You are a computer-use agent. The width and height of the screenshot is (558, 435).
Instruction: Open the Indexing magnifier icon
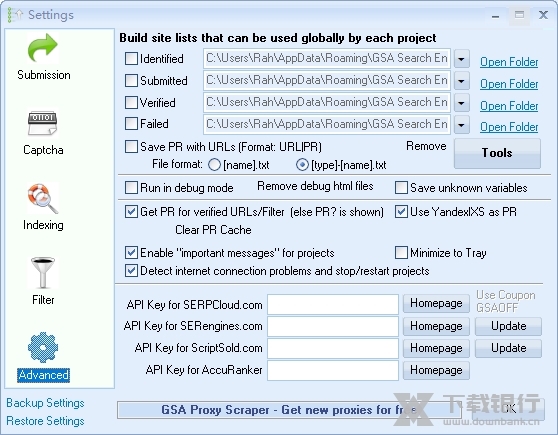pyautogui.click(x=43, y=198)
